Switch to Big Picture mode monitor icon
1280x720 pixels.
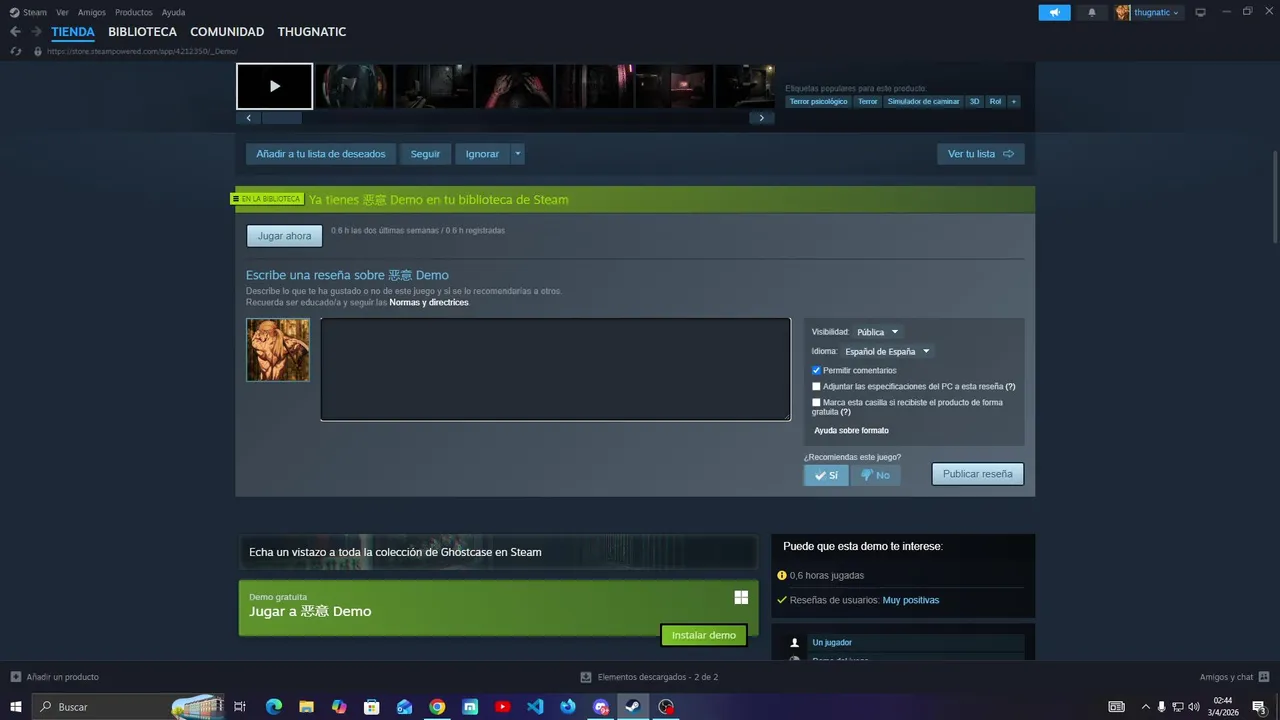(x=1200, y=12)
